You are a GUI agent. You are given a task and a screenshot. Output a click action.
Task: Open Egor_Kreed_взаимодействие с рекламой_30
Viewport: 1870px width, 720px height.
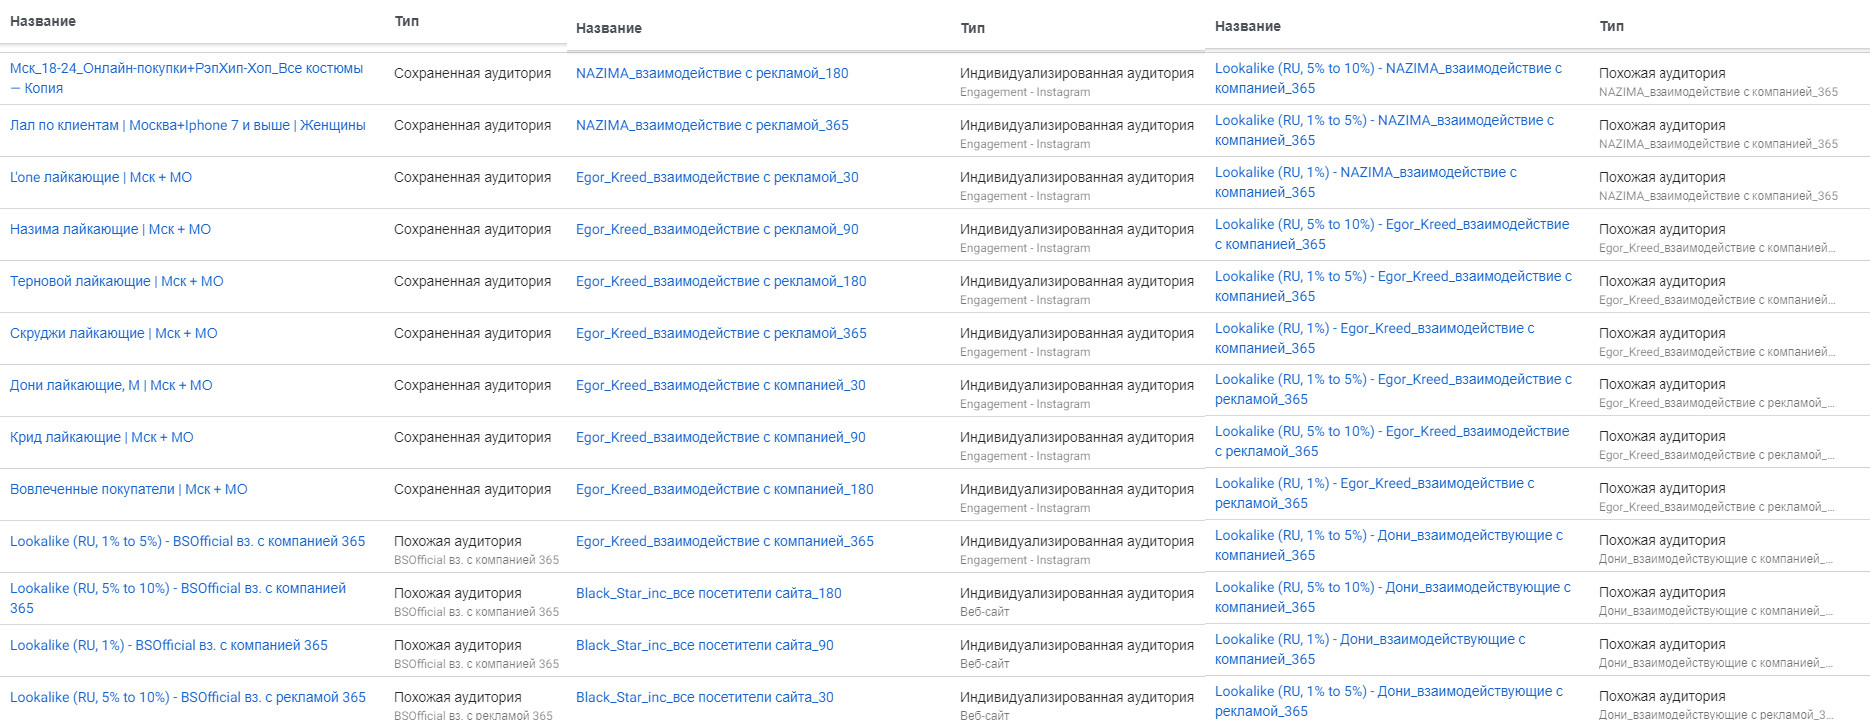[717, 177]
